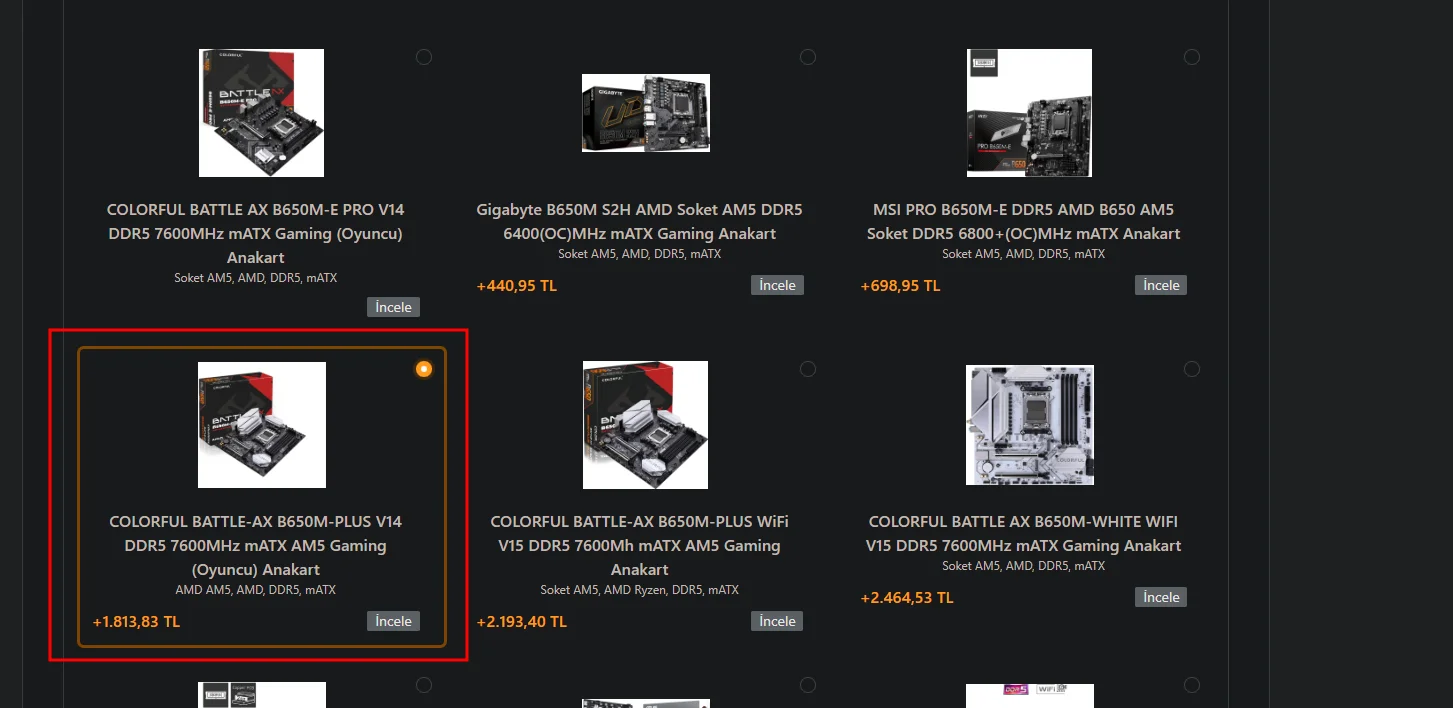Click the COLORFUL BATTLE AX B650M-WHITE WIFI title
This screenshot has height=708, width=1453.
(x=1024, y=534)
